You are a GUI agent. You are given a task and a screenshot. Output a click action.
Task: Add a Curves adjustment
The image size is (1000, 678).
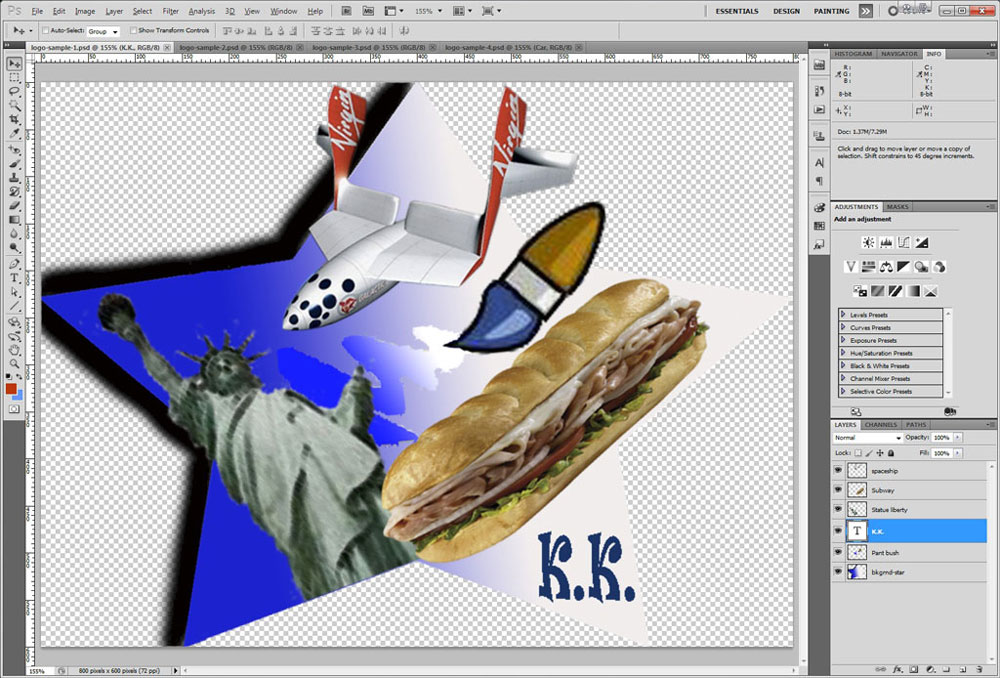904,242
